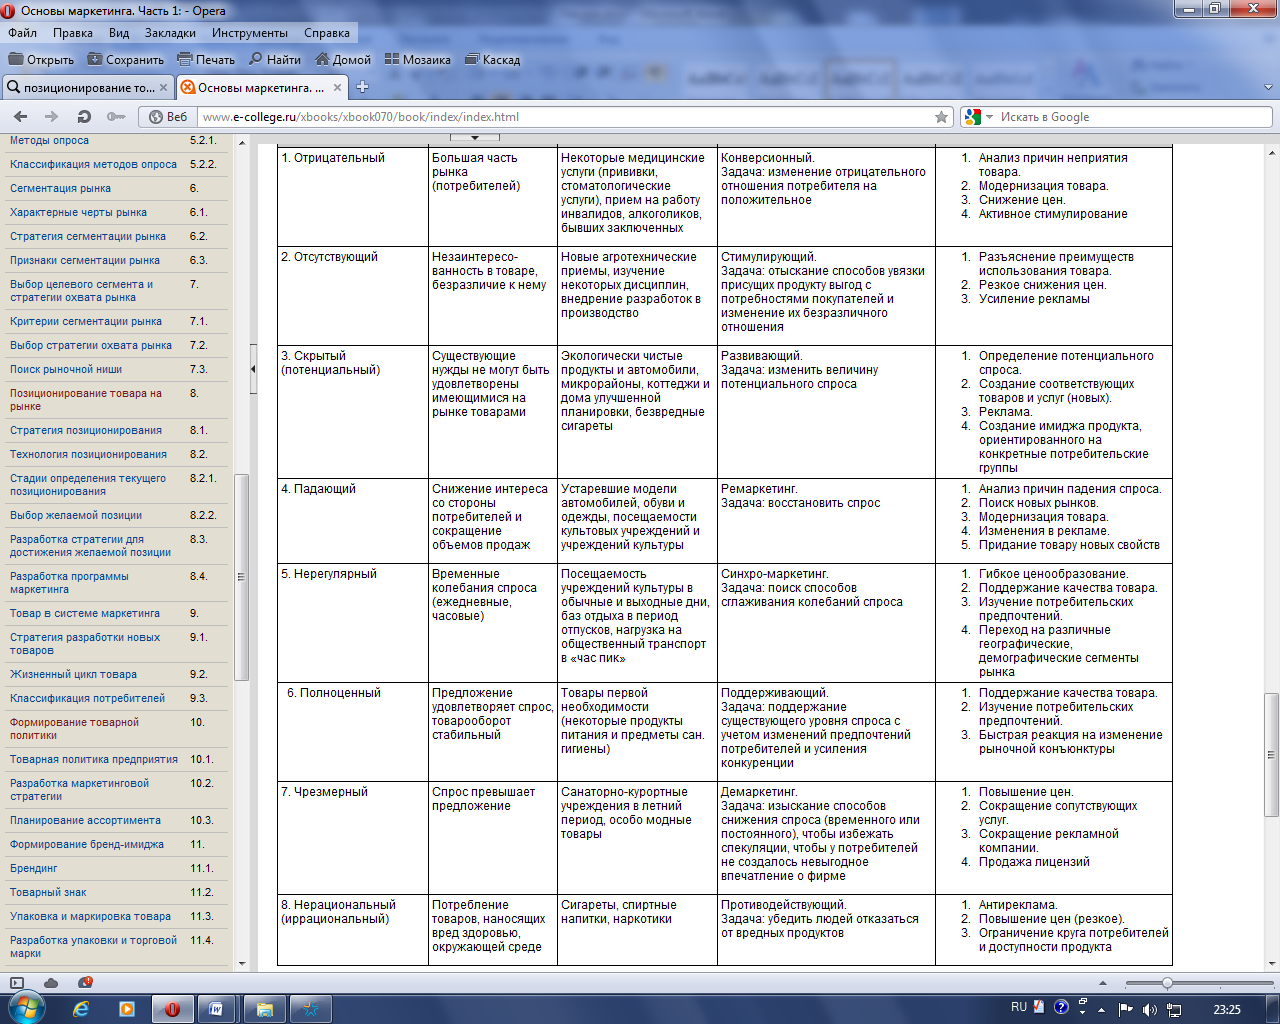Click the taskbar clock showing 23:25
The height and width of the screenshot is (1024, 1280).
(x=1227, y=1010)
